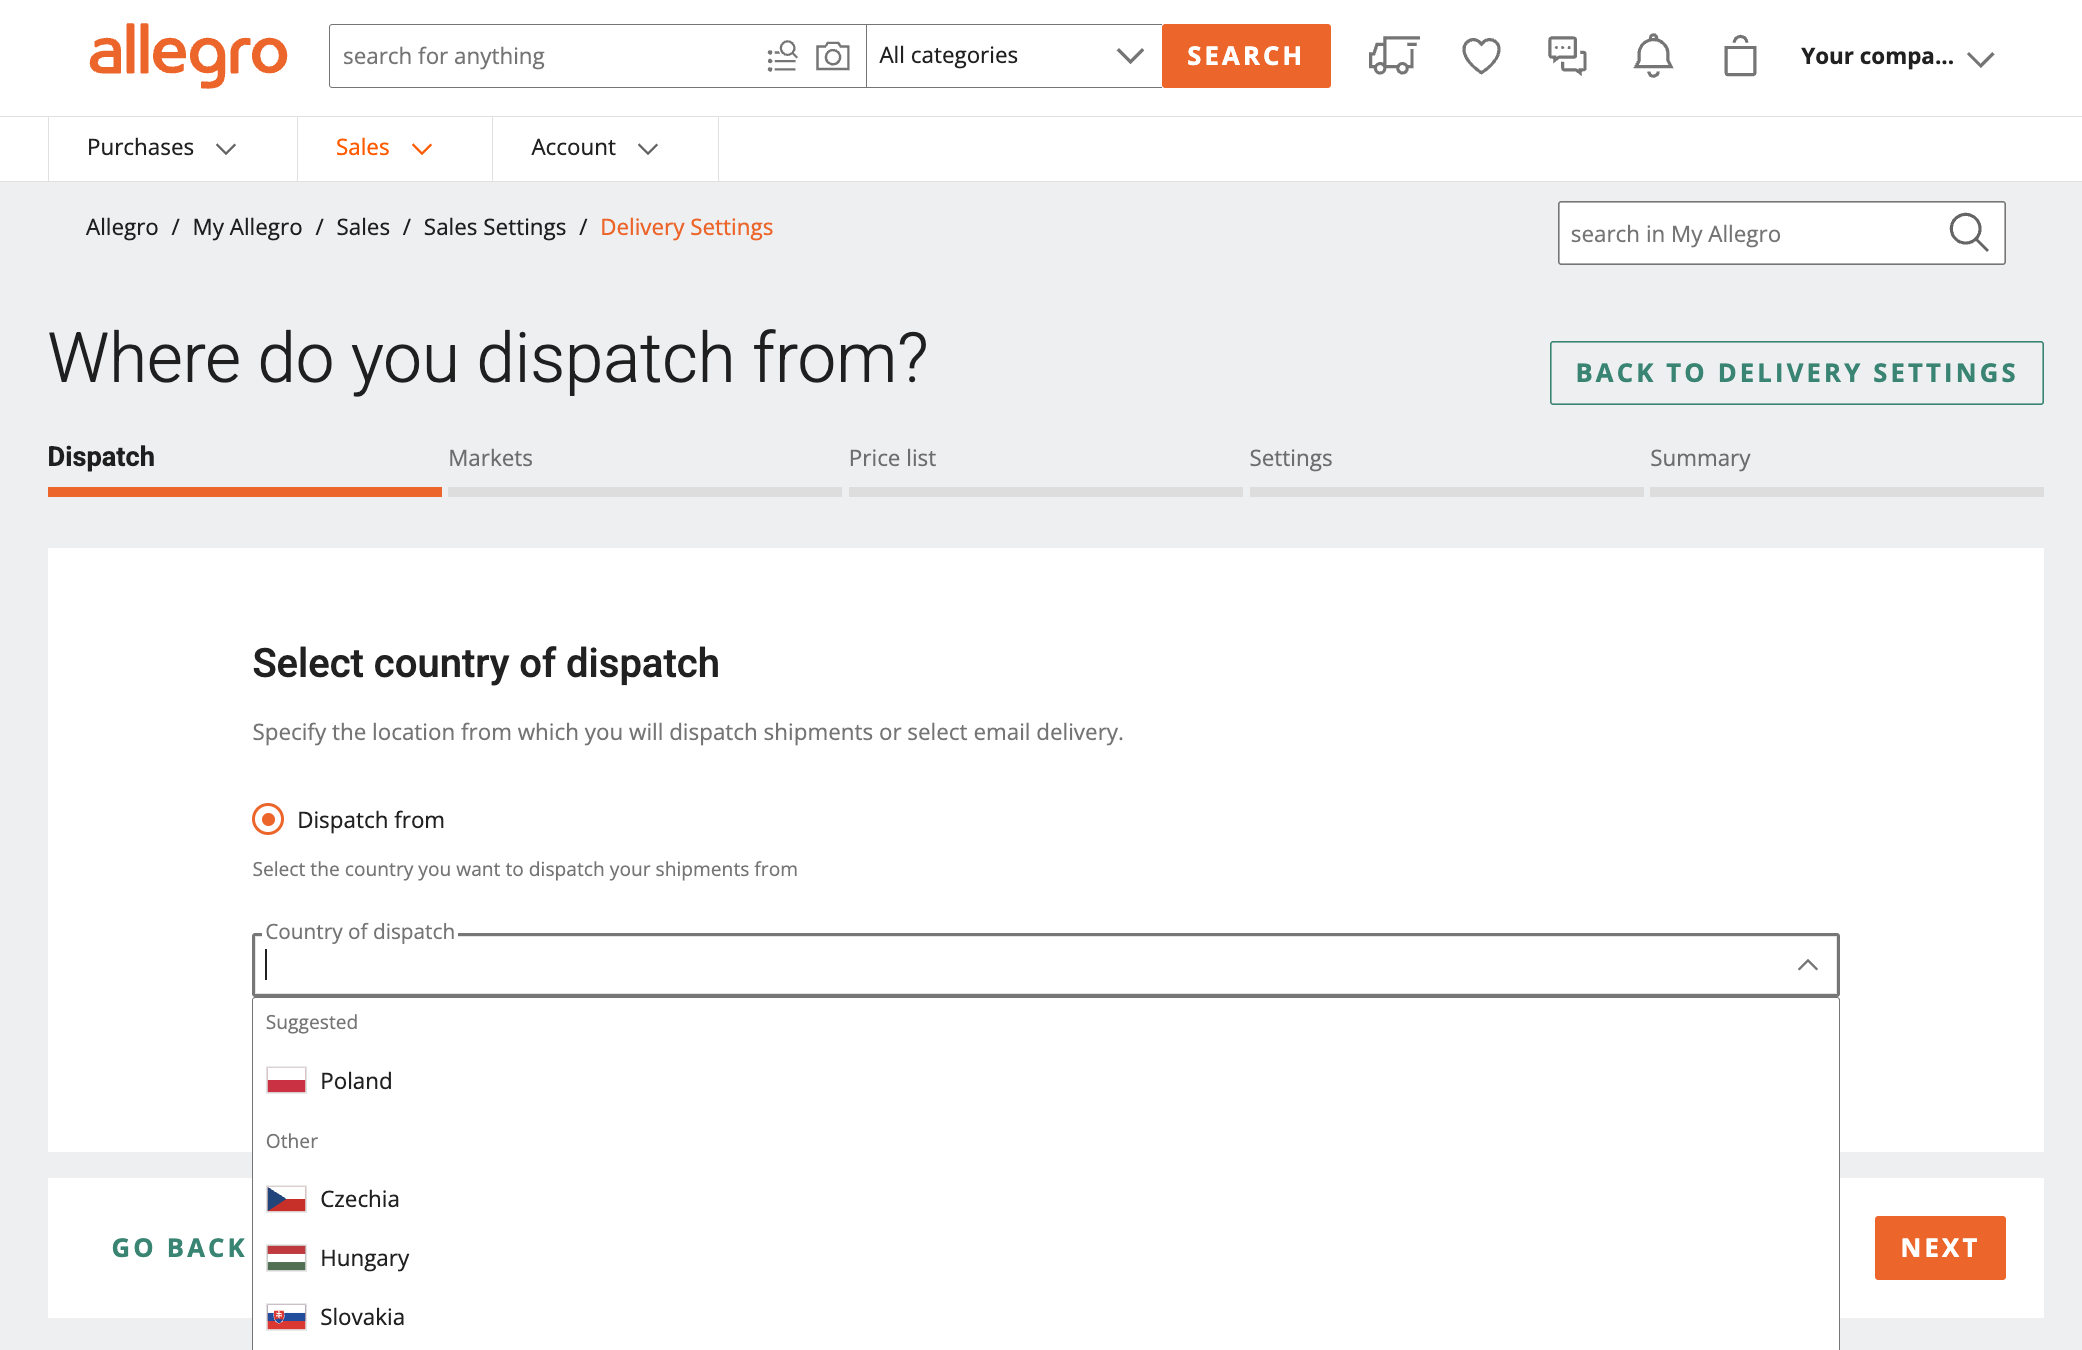Click the Allegro logo
2082x1350 pixels.
[188, 55]
